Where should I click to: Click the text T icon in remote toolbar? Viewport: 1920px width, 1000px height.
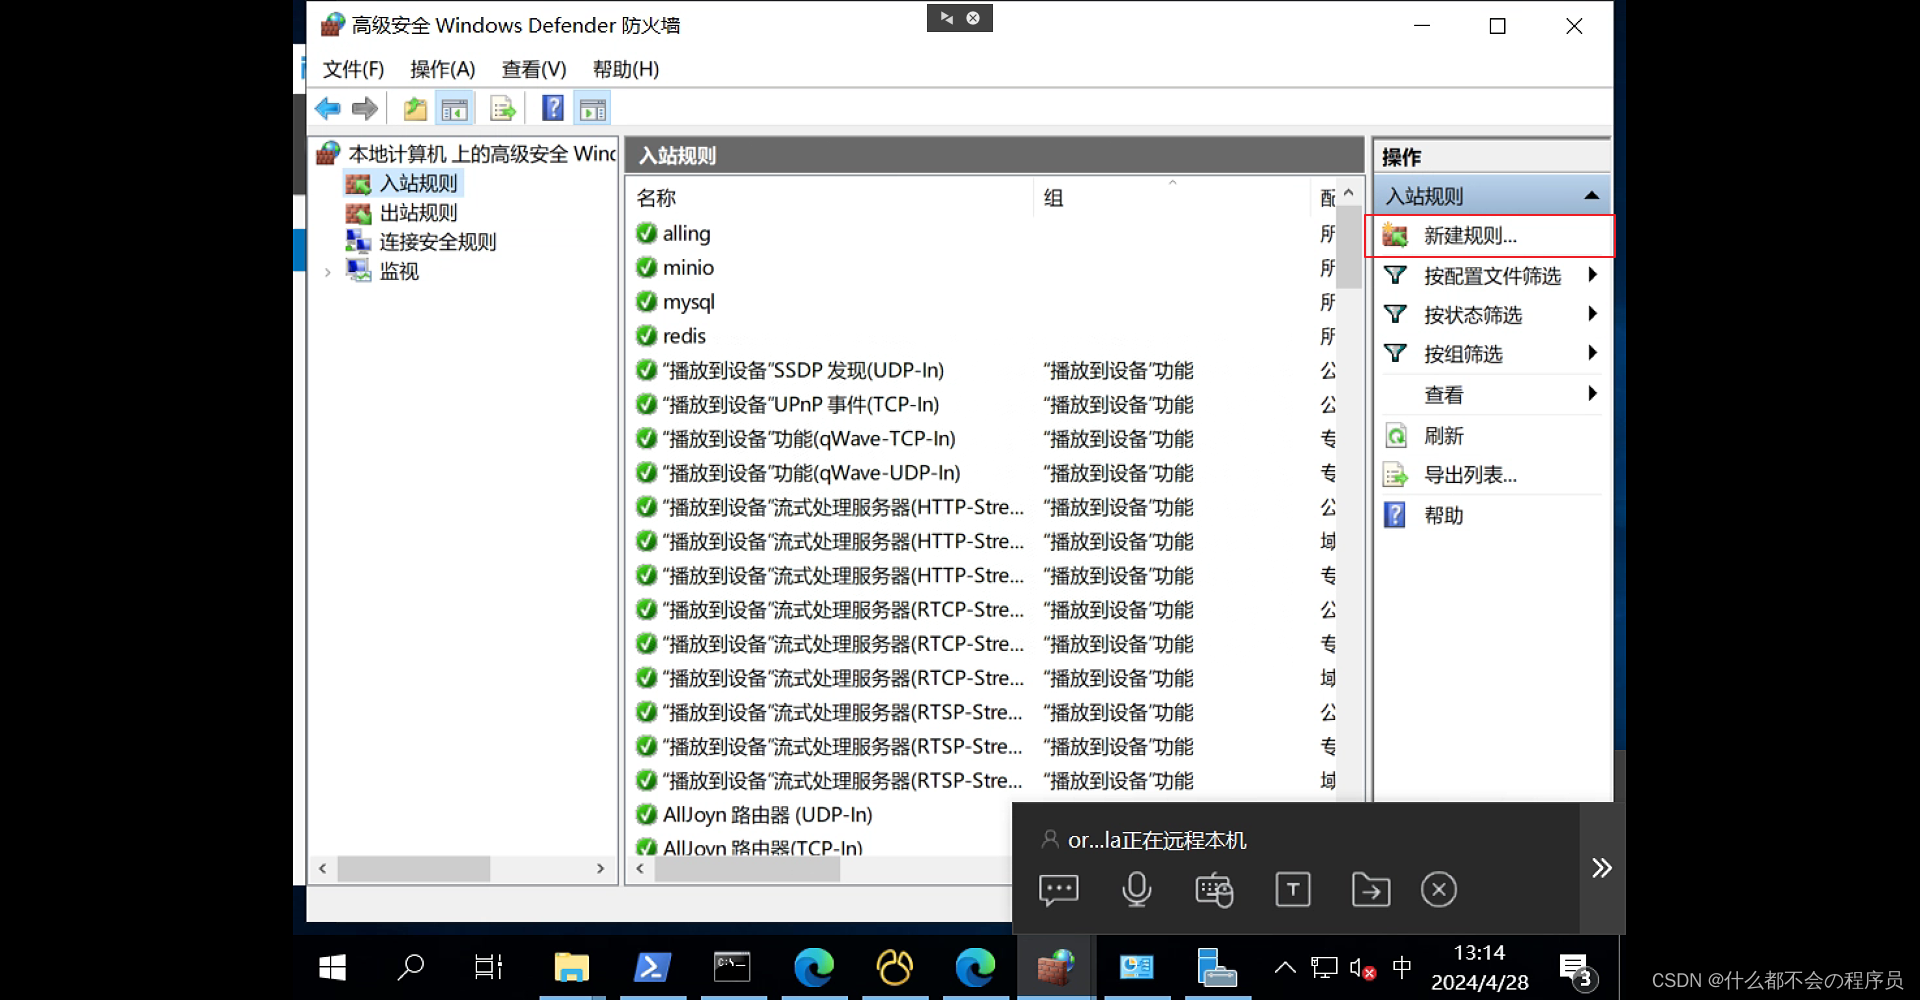coord(1293,889)
